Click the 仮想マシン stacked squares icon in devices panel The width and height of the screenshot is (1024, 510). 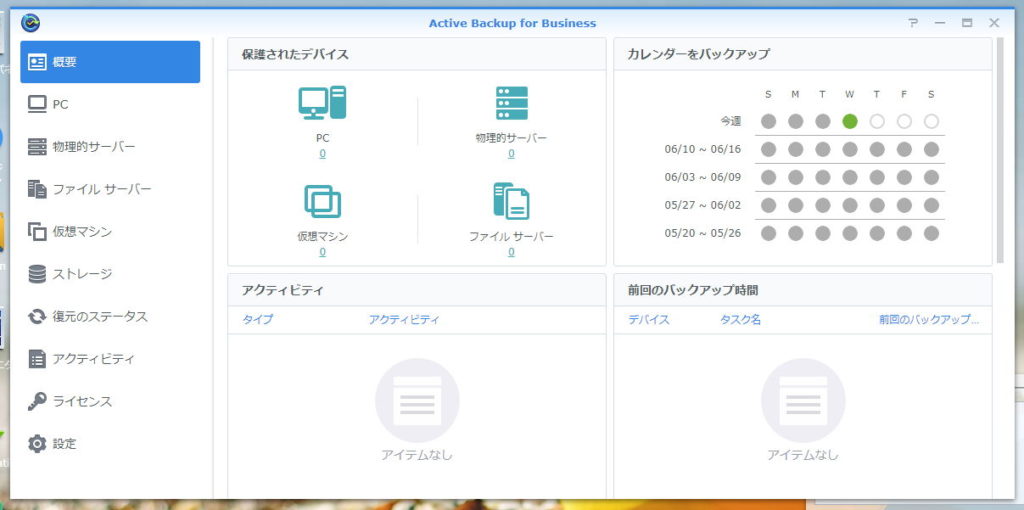point(323,202)
